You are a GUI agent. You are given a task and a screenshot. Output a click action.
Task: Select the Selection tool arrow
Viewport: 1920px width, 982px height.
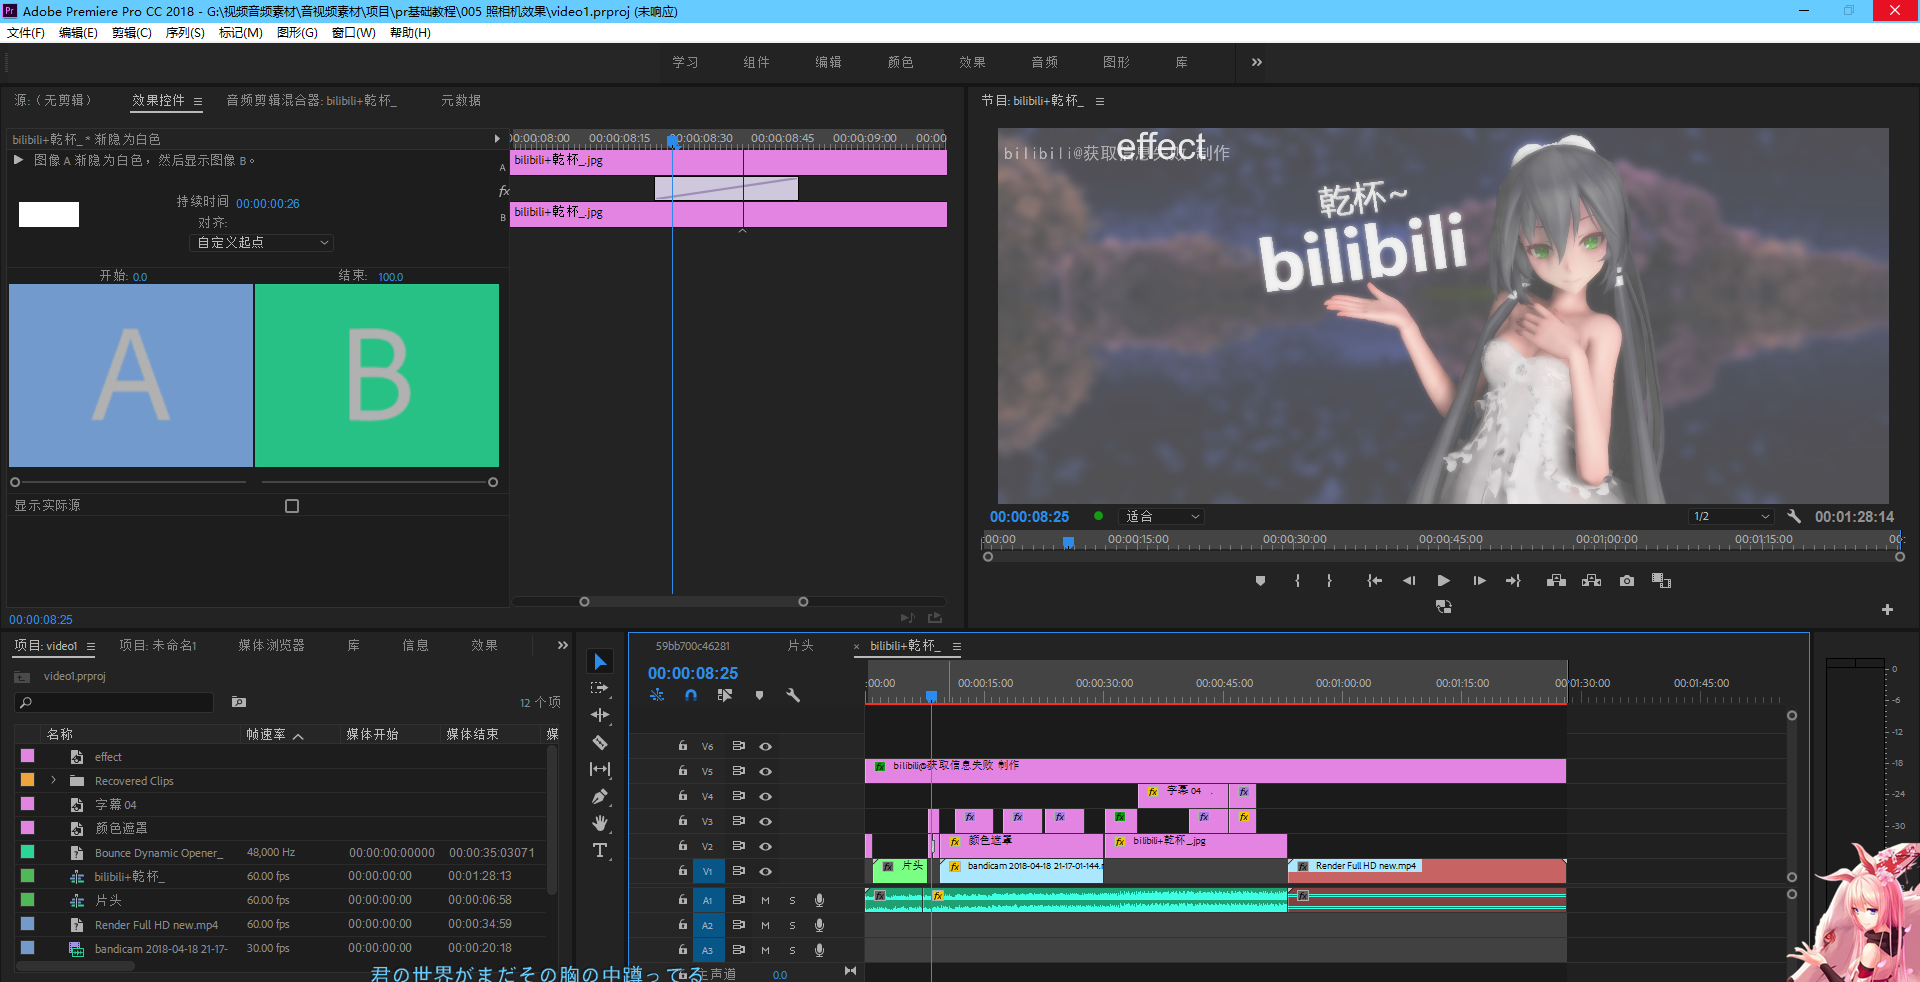pos(600,661)
